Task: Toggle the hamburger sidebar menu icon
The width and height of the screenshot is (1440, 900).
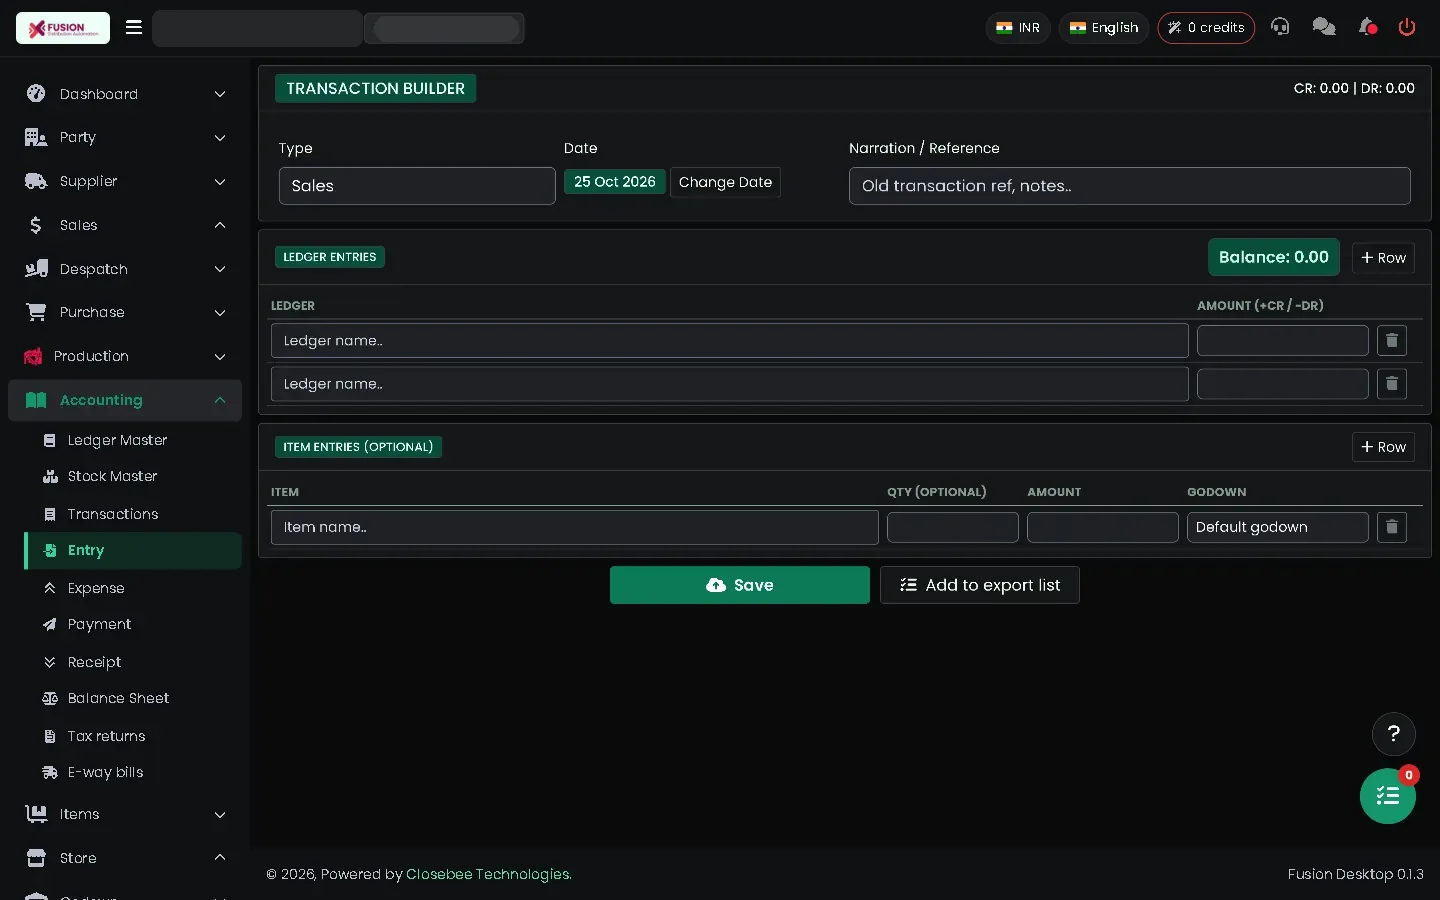Action: pos(134,28)
